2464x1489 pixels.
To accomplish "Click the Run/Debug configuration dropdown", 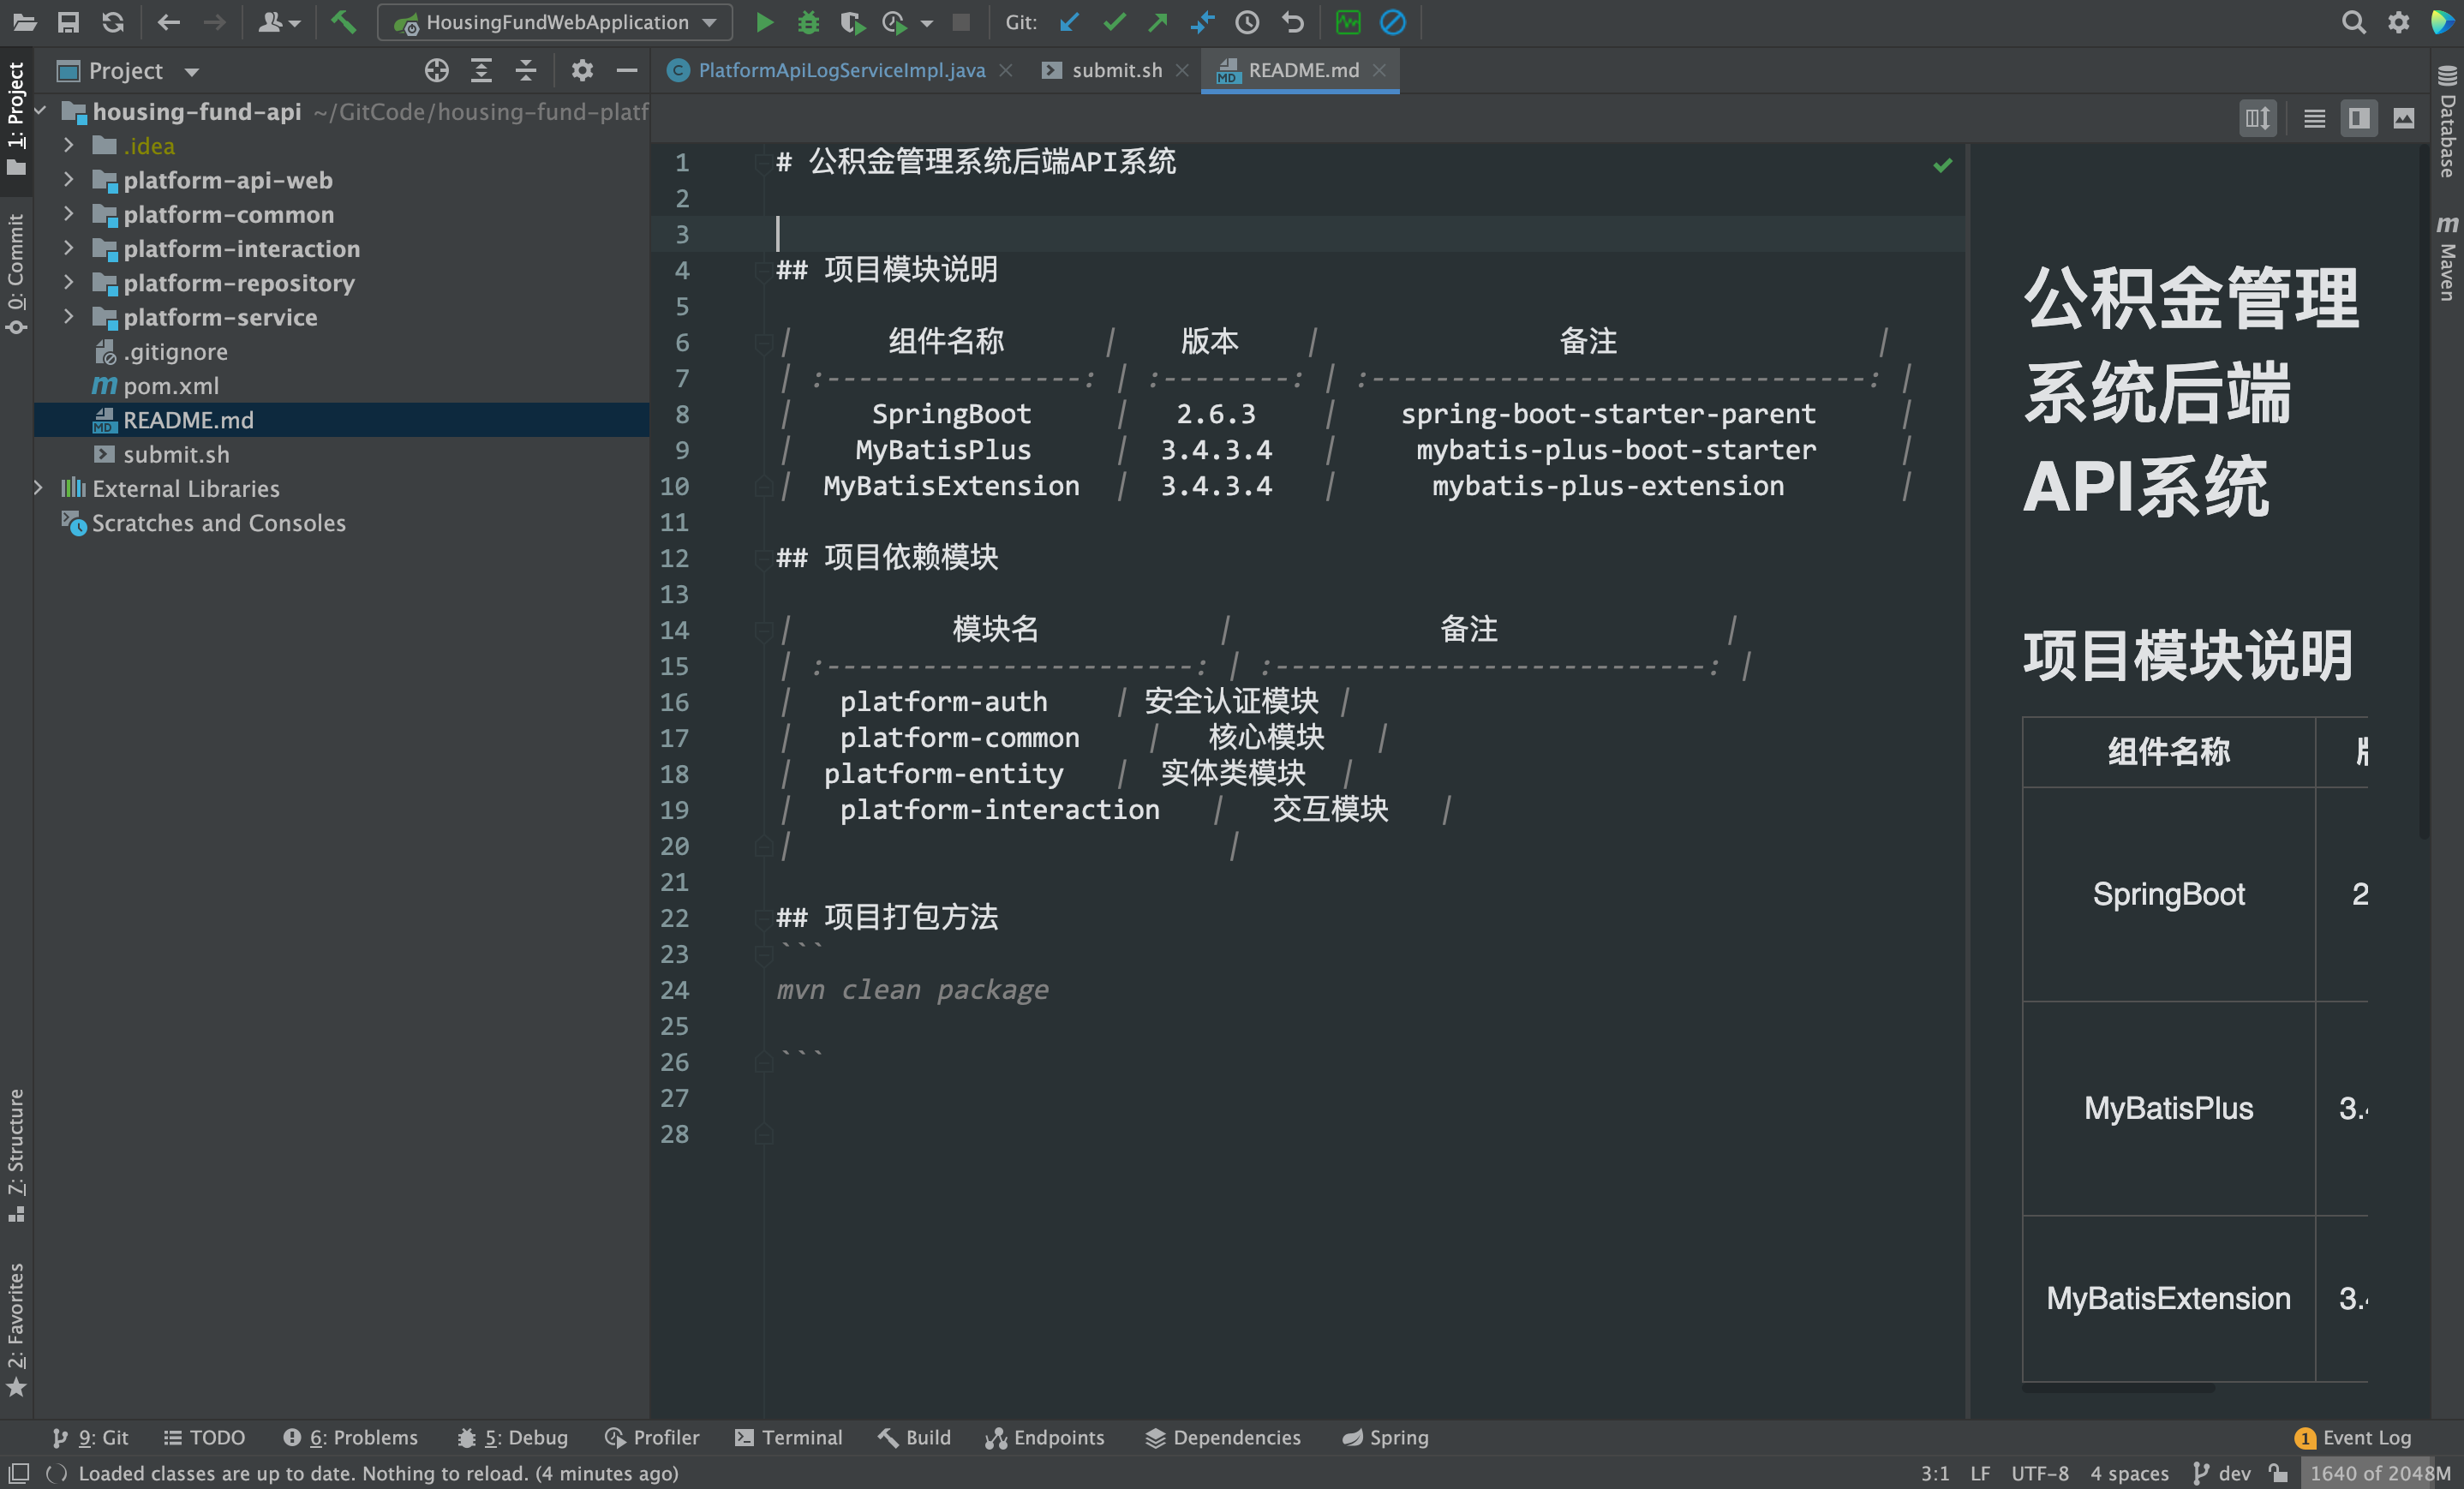I will click(556, 21).
